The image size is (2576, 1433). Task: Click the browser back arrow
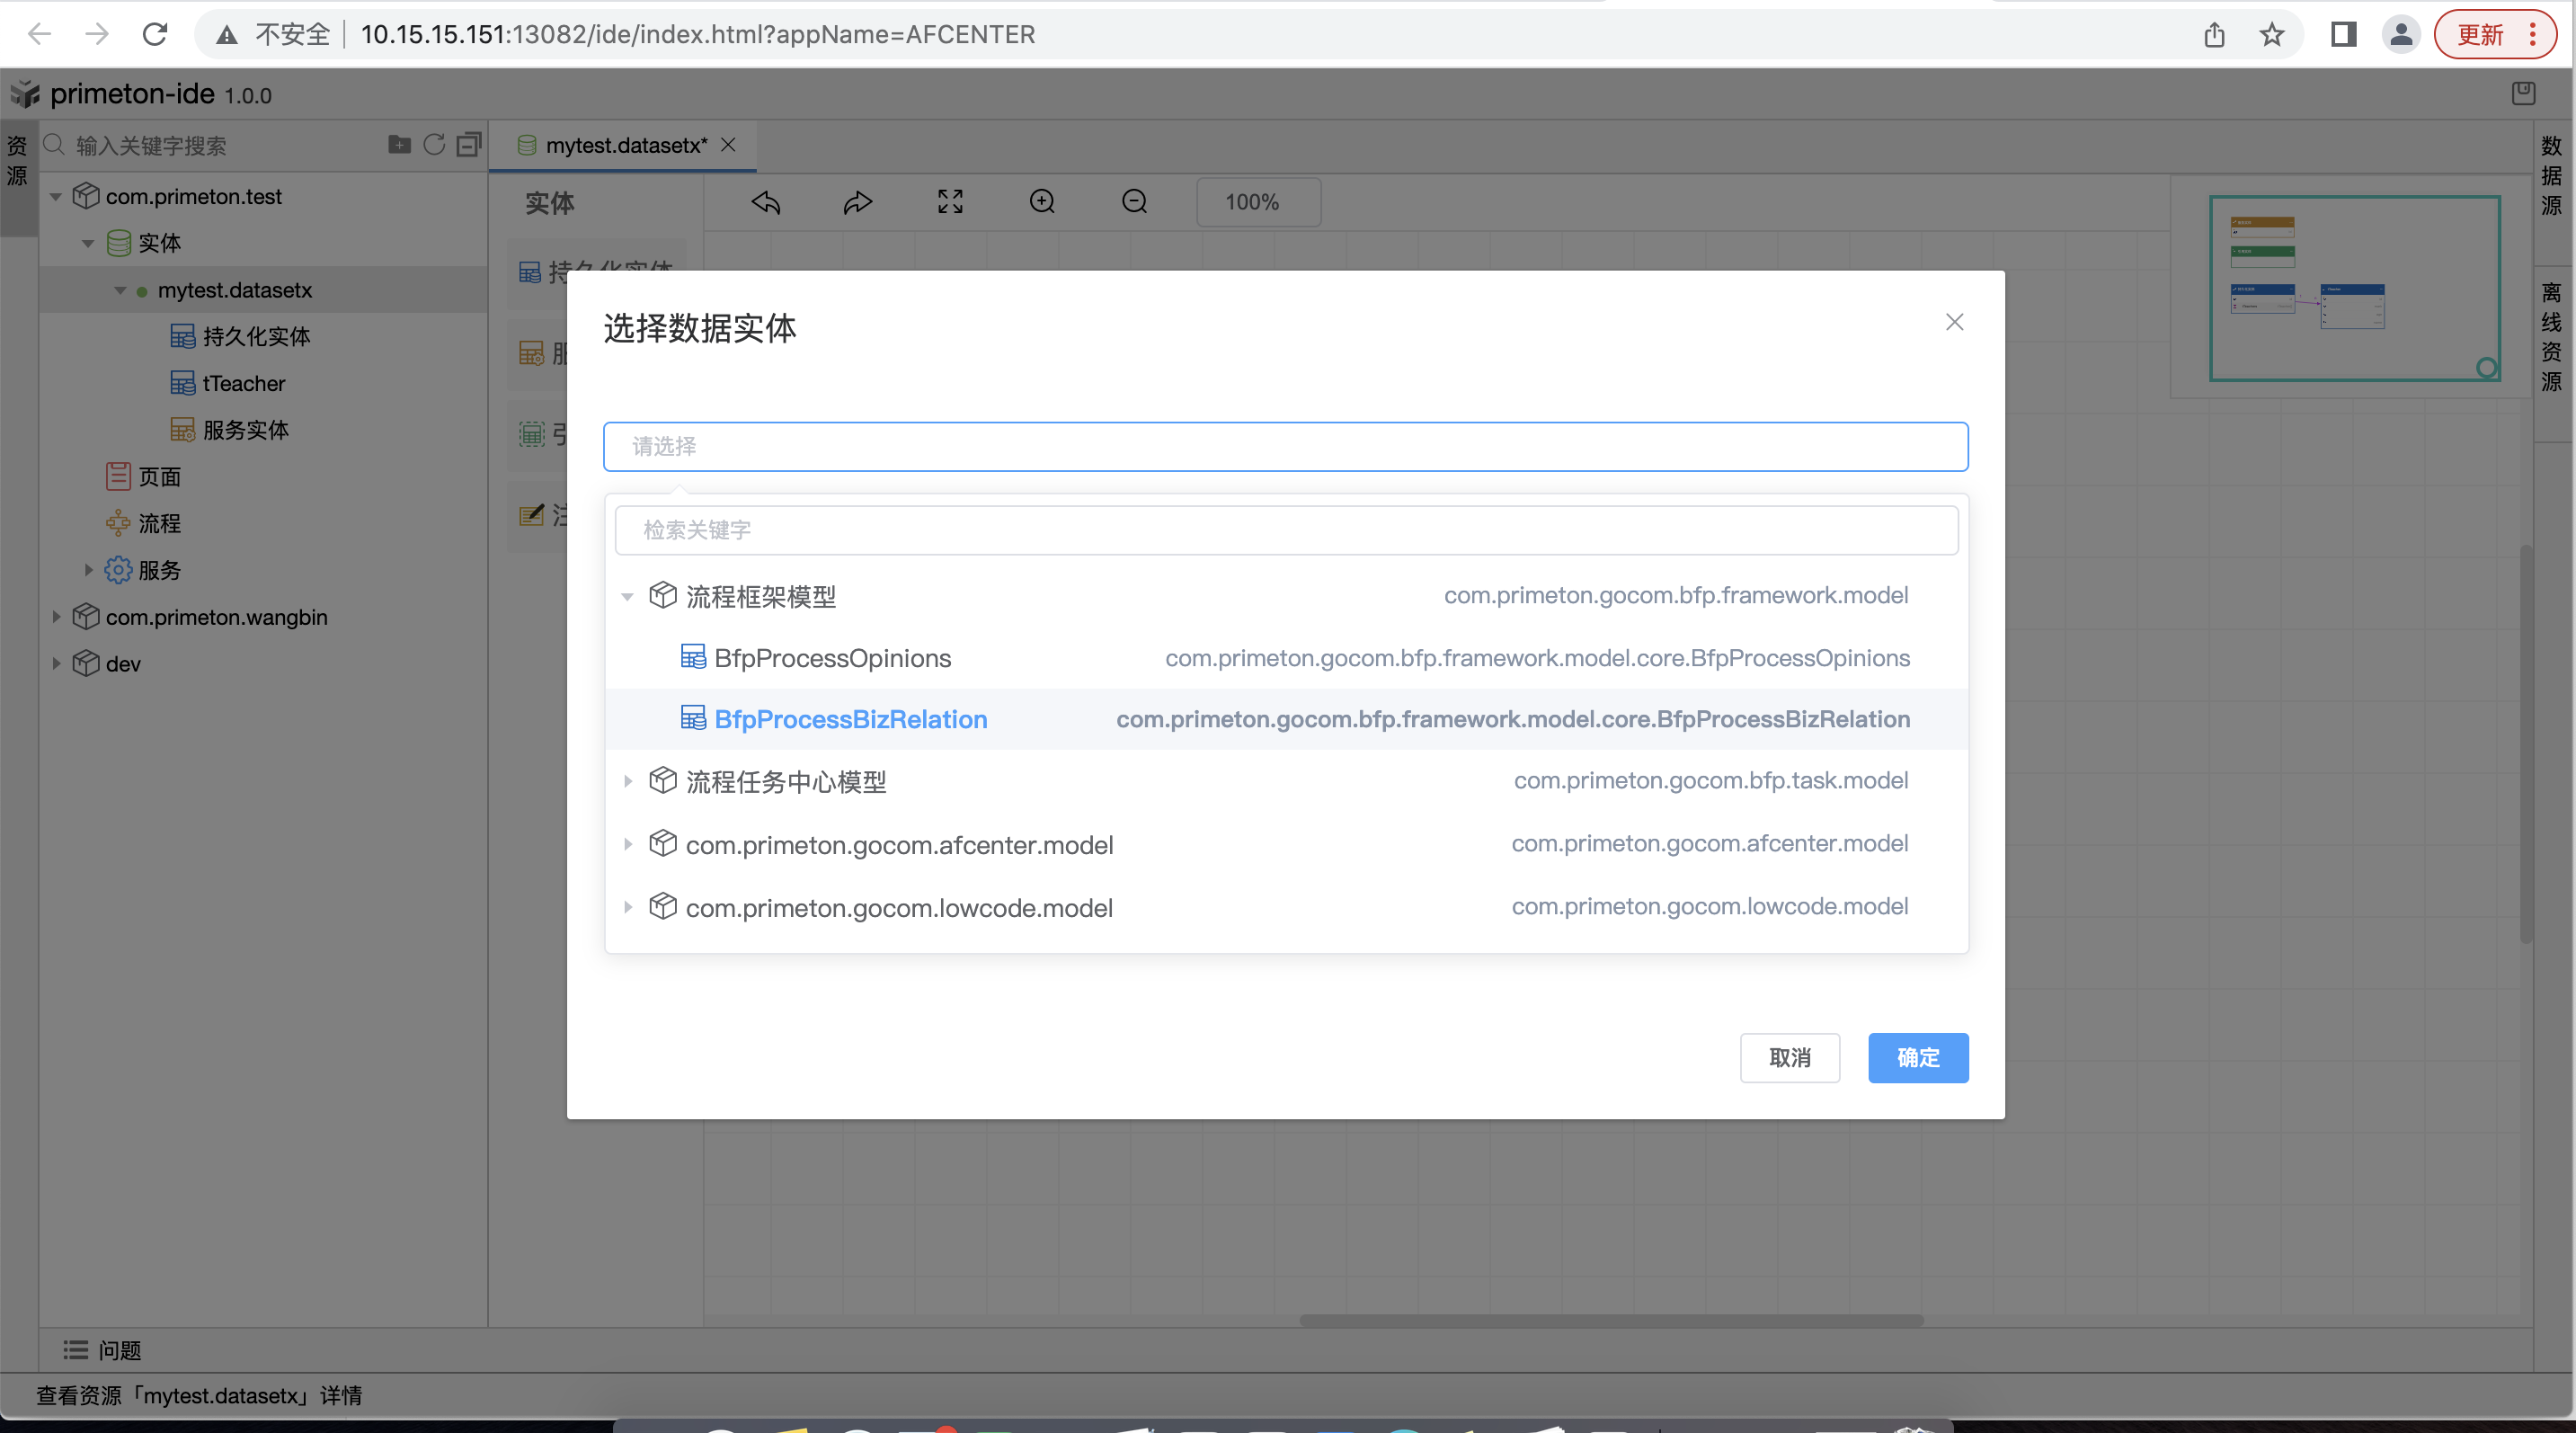tap(40, 34)
